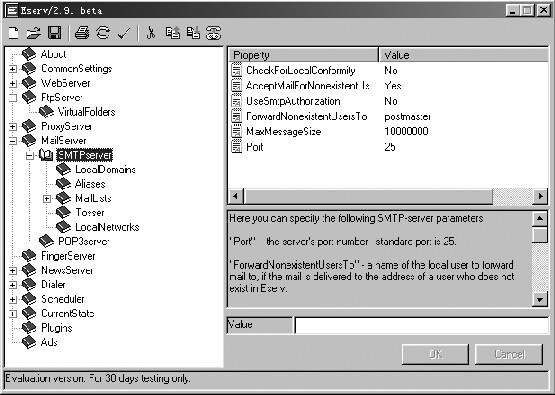Click the book icon beside POP3server
The image size is (555, 395).
(46, 241)
